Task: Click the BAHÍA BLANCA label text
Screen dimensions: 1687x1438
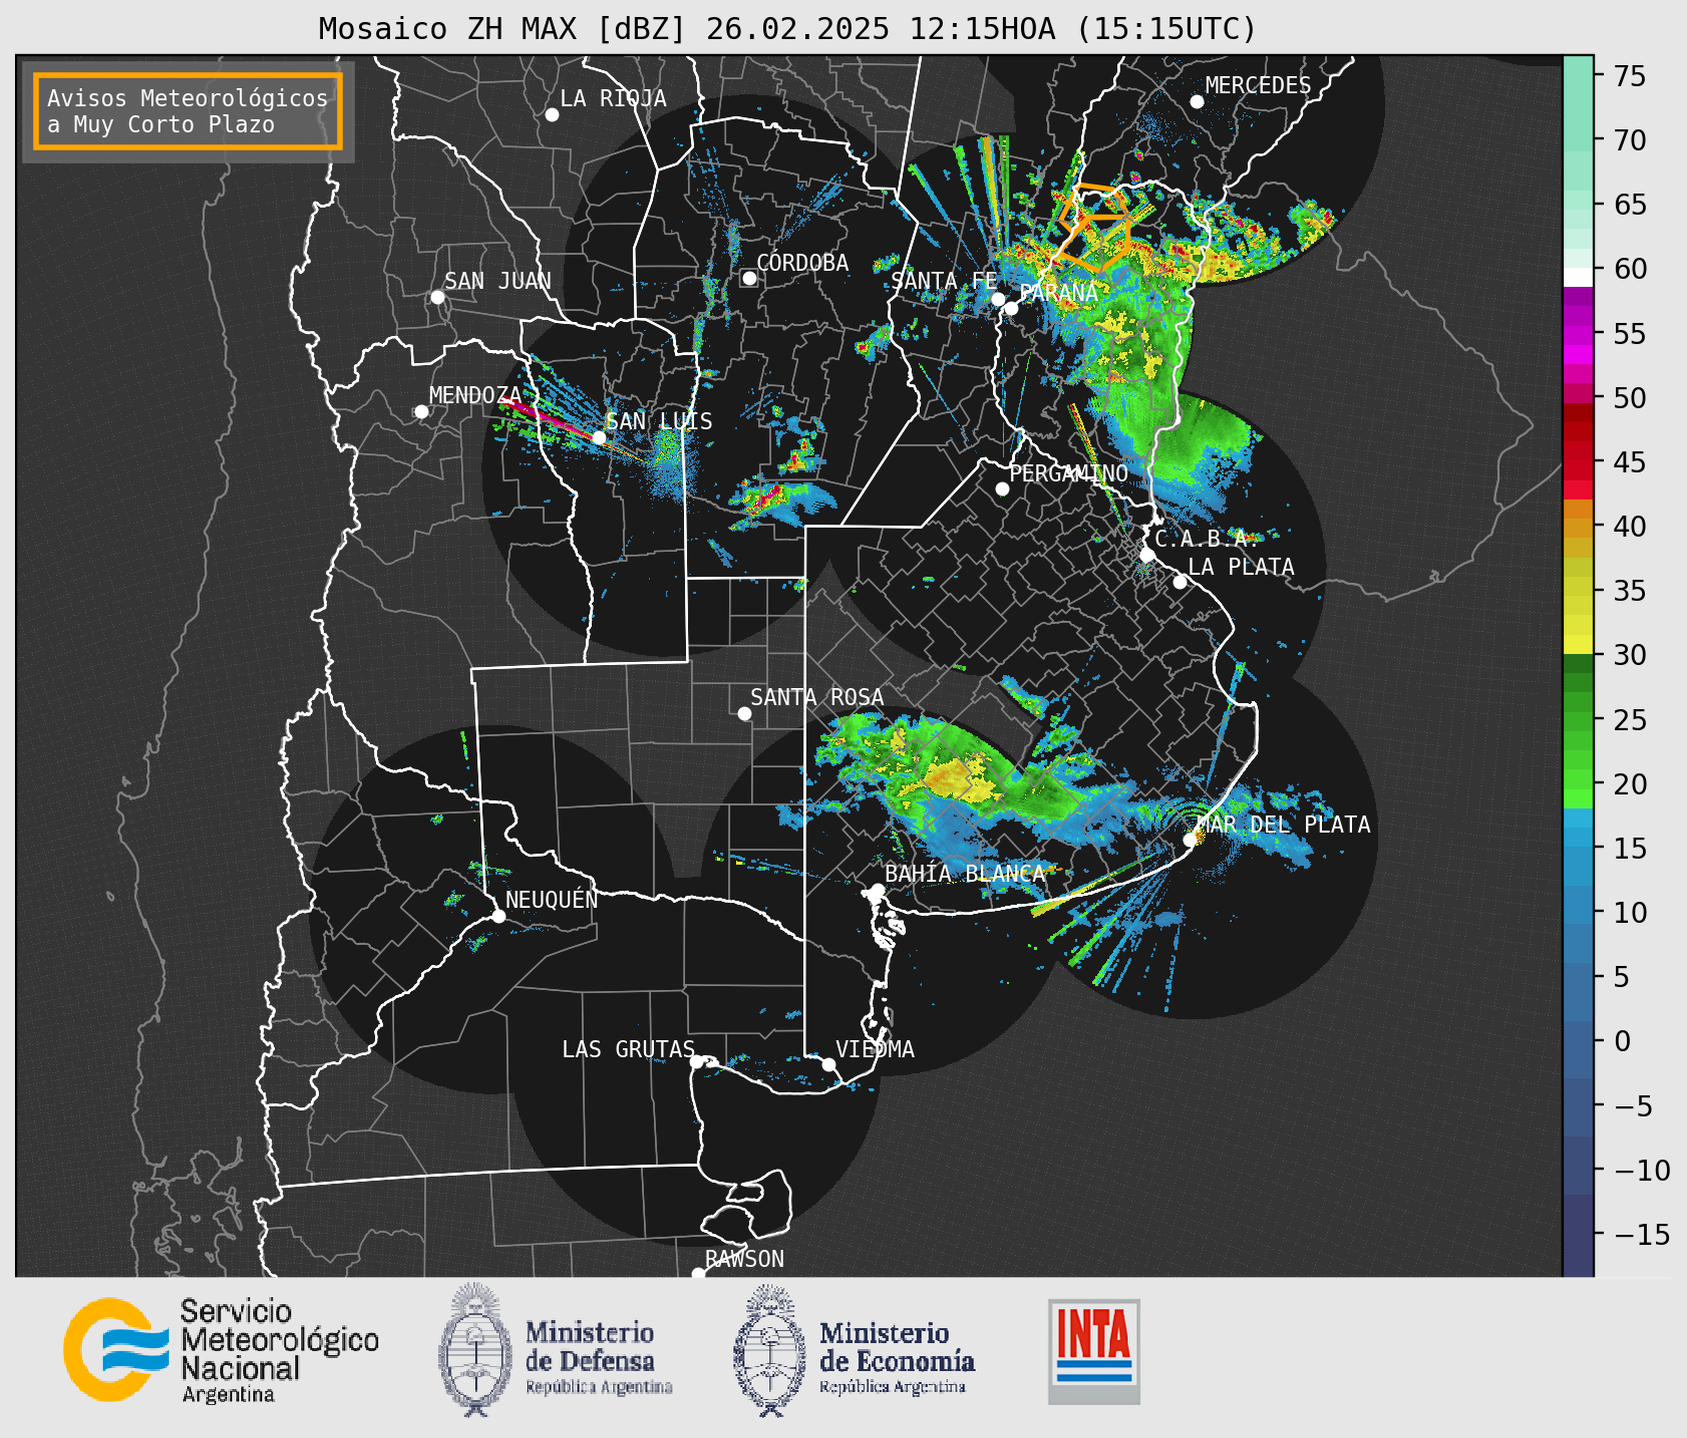Action: (x=965, y=873)
